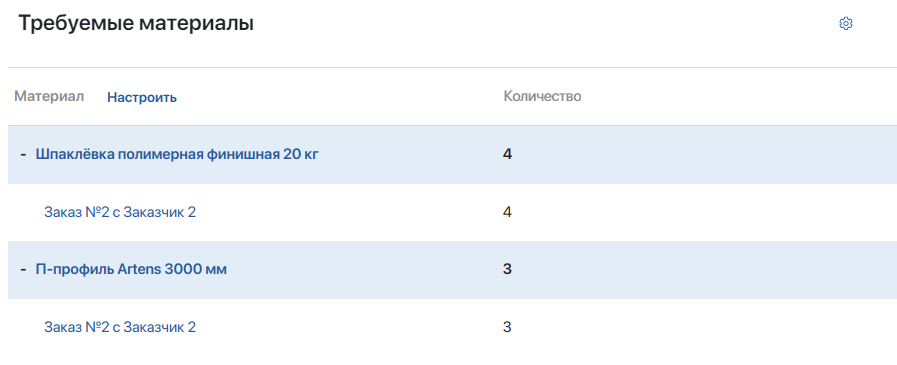
Task: Select bold quantity 3 in П-профиль group row
Action: pos(507,269)
